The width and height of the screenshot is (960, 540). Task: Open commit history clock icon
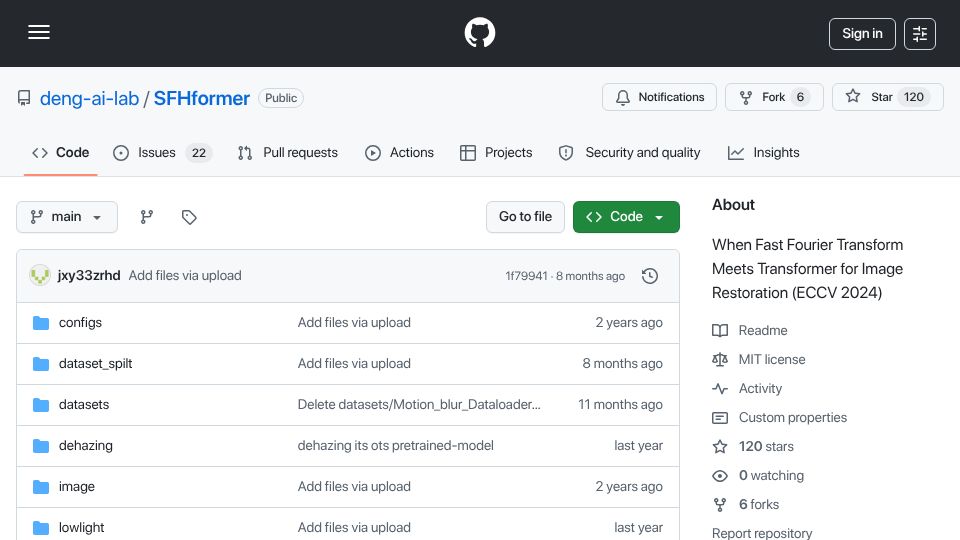[650, 276]
